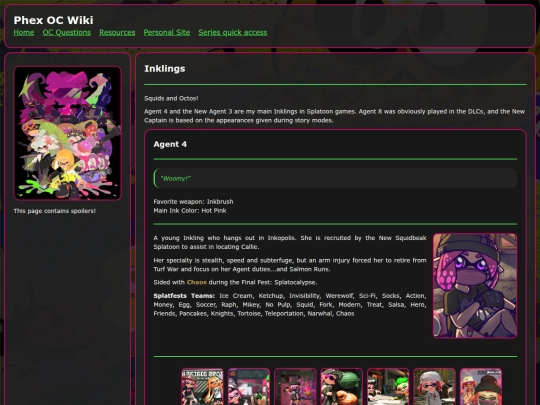Open Series quick access link
Image resolution: width=540 pixels, height=405 pixels.
pyautogui.click(x=233, y=32)
